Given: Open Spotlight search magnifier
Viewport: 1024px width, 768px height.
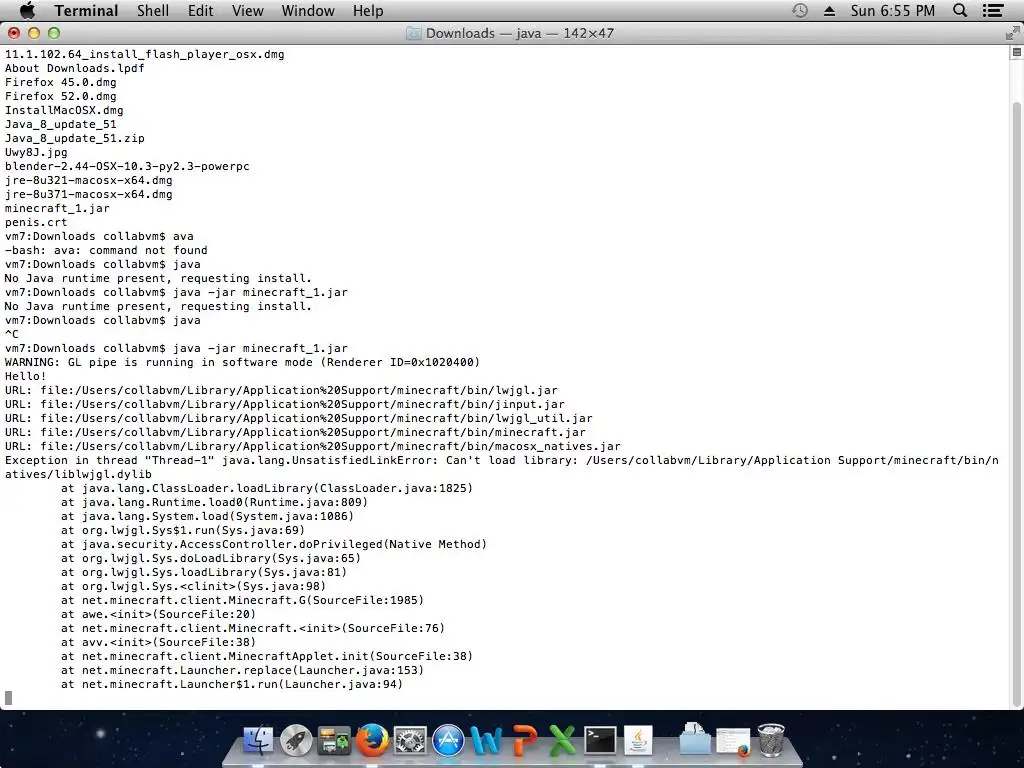Looking at the screenshot, I should click(x=960, y=10).
